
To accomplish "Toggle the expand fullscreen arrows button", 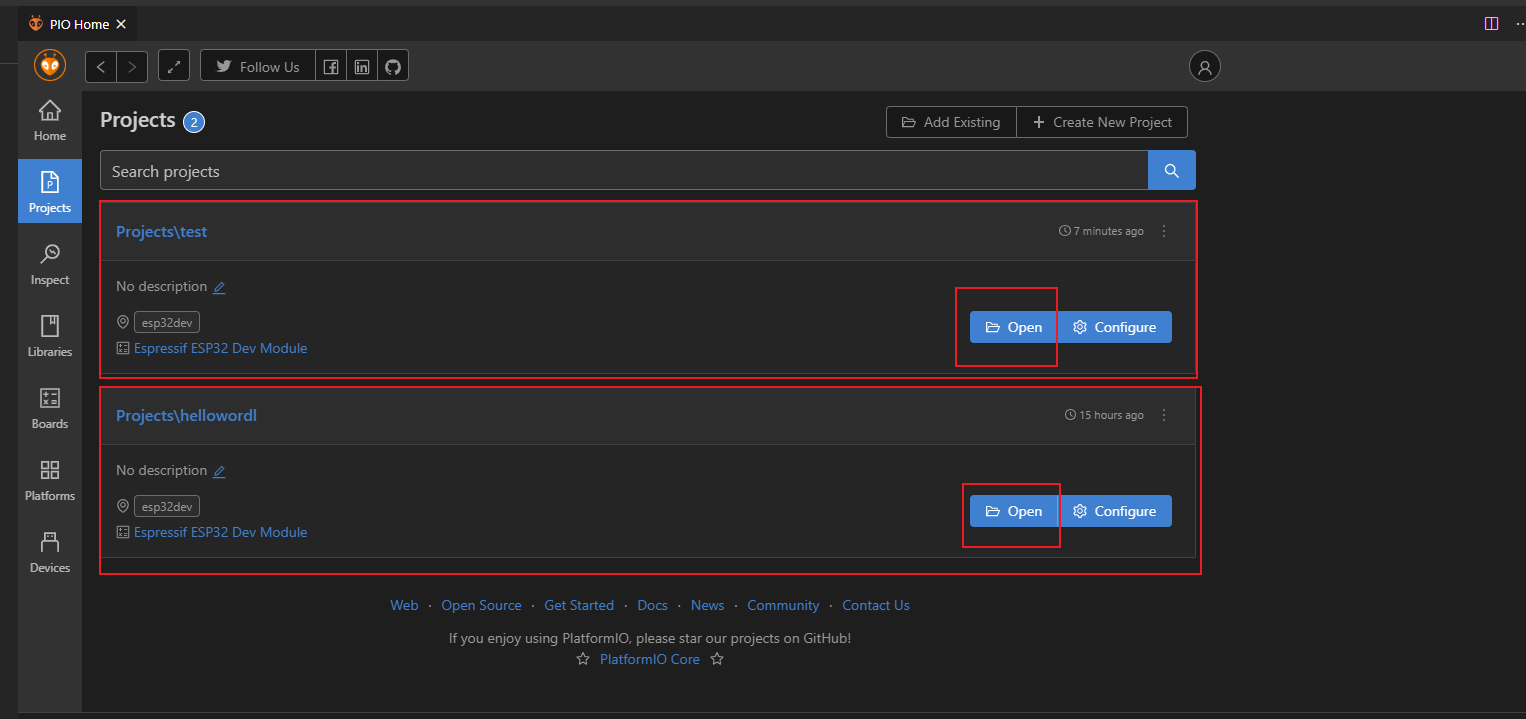I will [174, 67].
